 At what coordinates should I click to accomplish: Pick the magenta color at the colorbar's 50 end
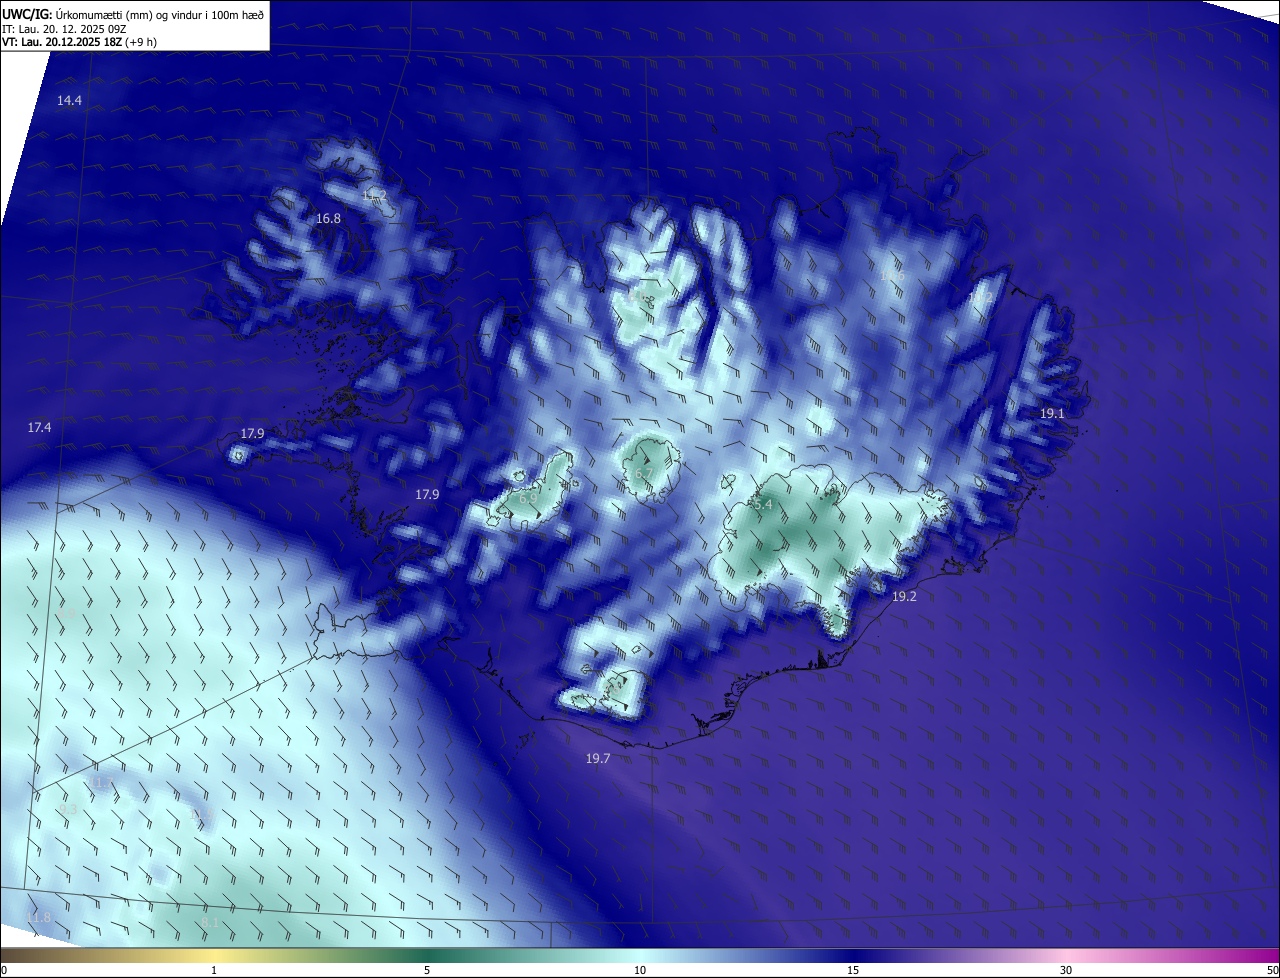[1274, 956]
